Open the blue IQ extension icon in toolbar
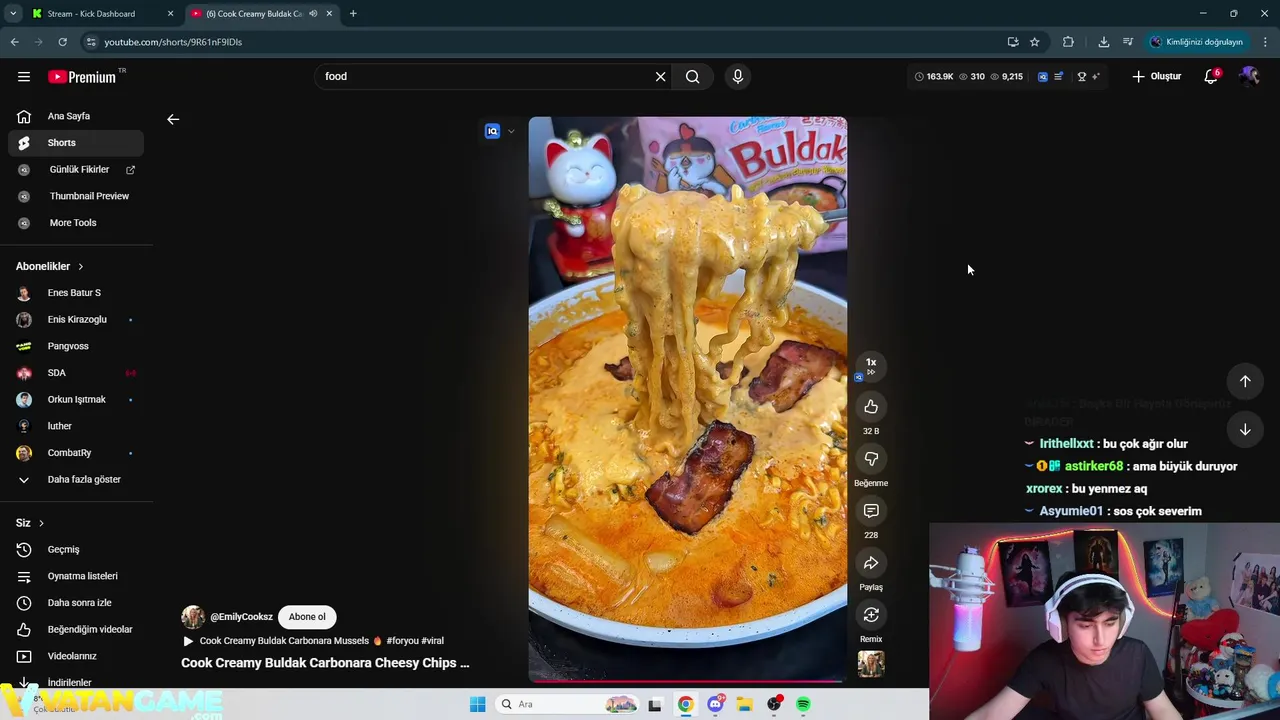The height and width of the screenshot is (720, 1280). (1043, 77)
